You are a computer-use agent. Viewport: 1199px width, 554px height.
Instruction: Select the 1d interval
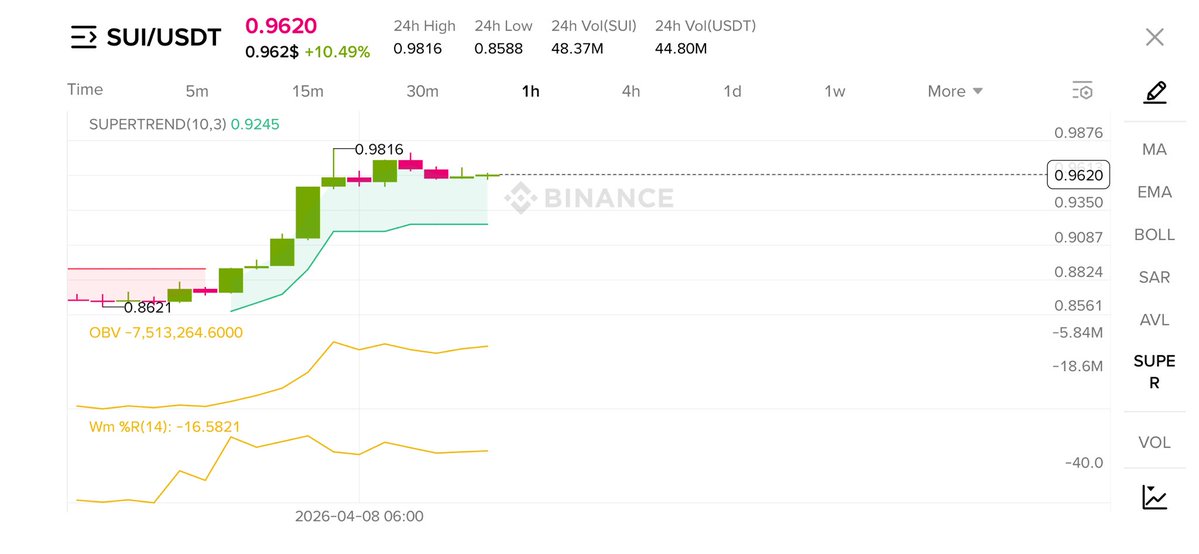click(733, 92)
